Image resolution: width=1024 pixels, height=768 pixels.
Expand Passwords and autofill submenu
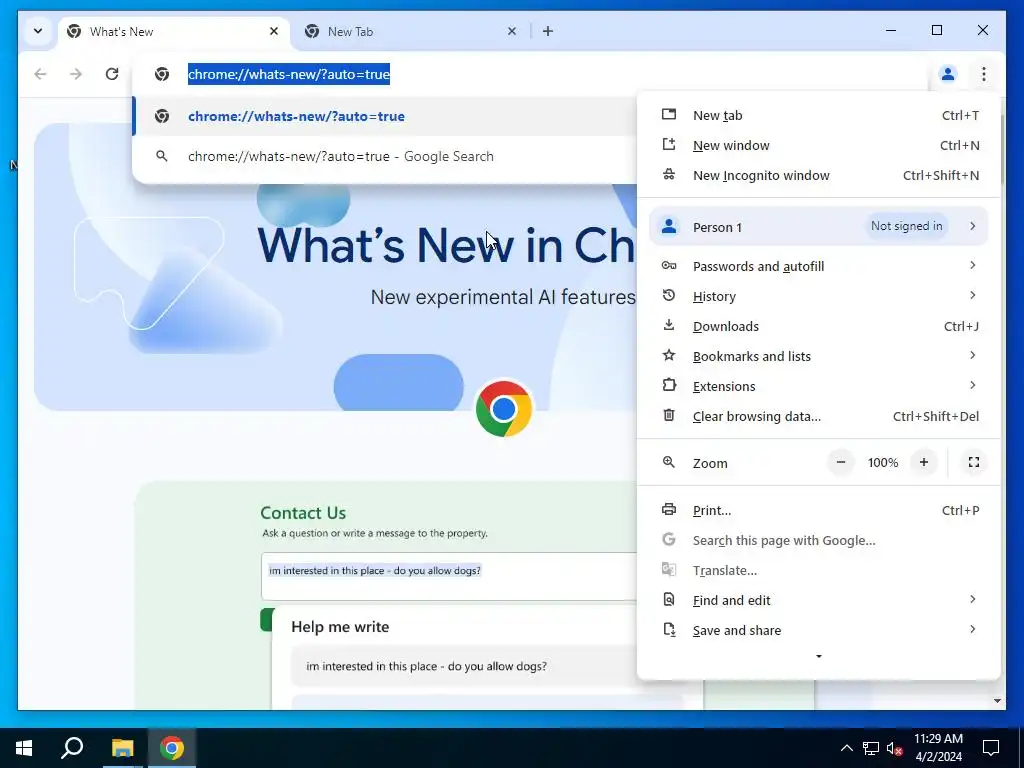click(x=819, y=266)
